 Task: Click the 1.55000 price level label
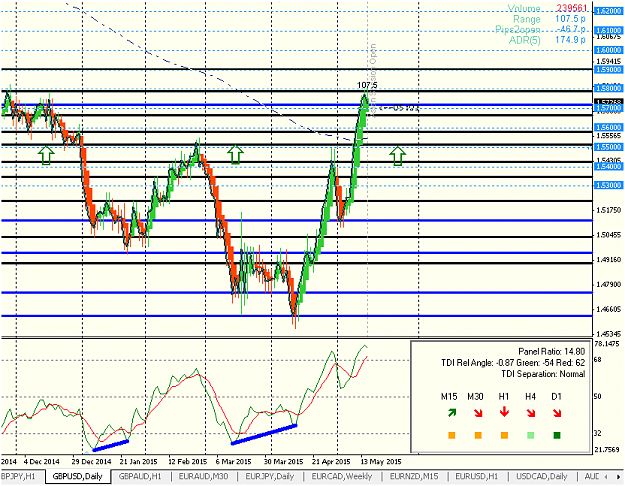coord(608,147)
